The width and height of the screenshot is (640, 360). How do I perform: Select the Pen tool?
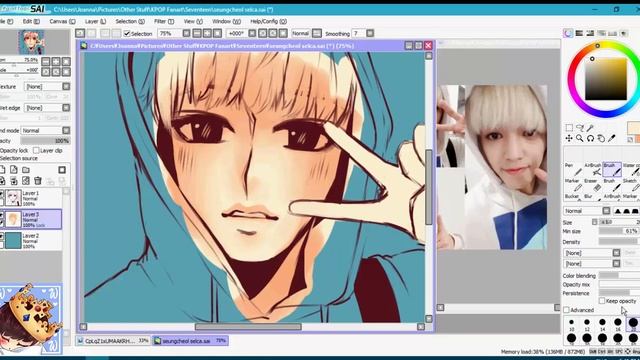coord(572,169)
